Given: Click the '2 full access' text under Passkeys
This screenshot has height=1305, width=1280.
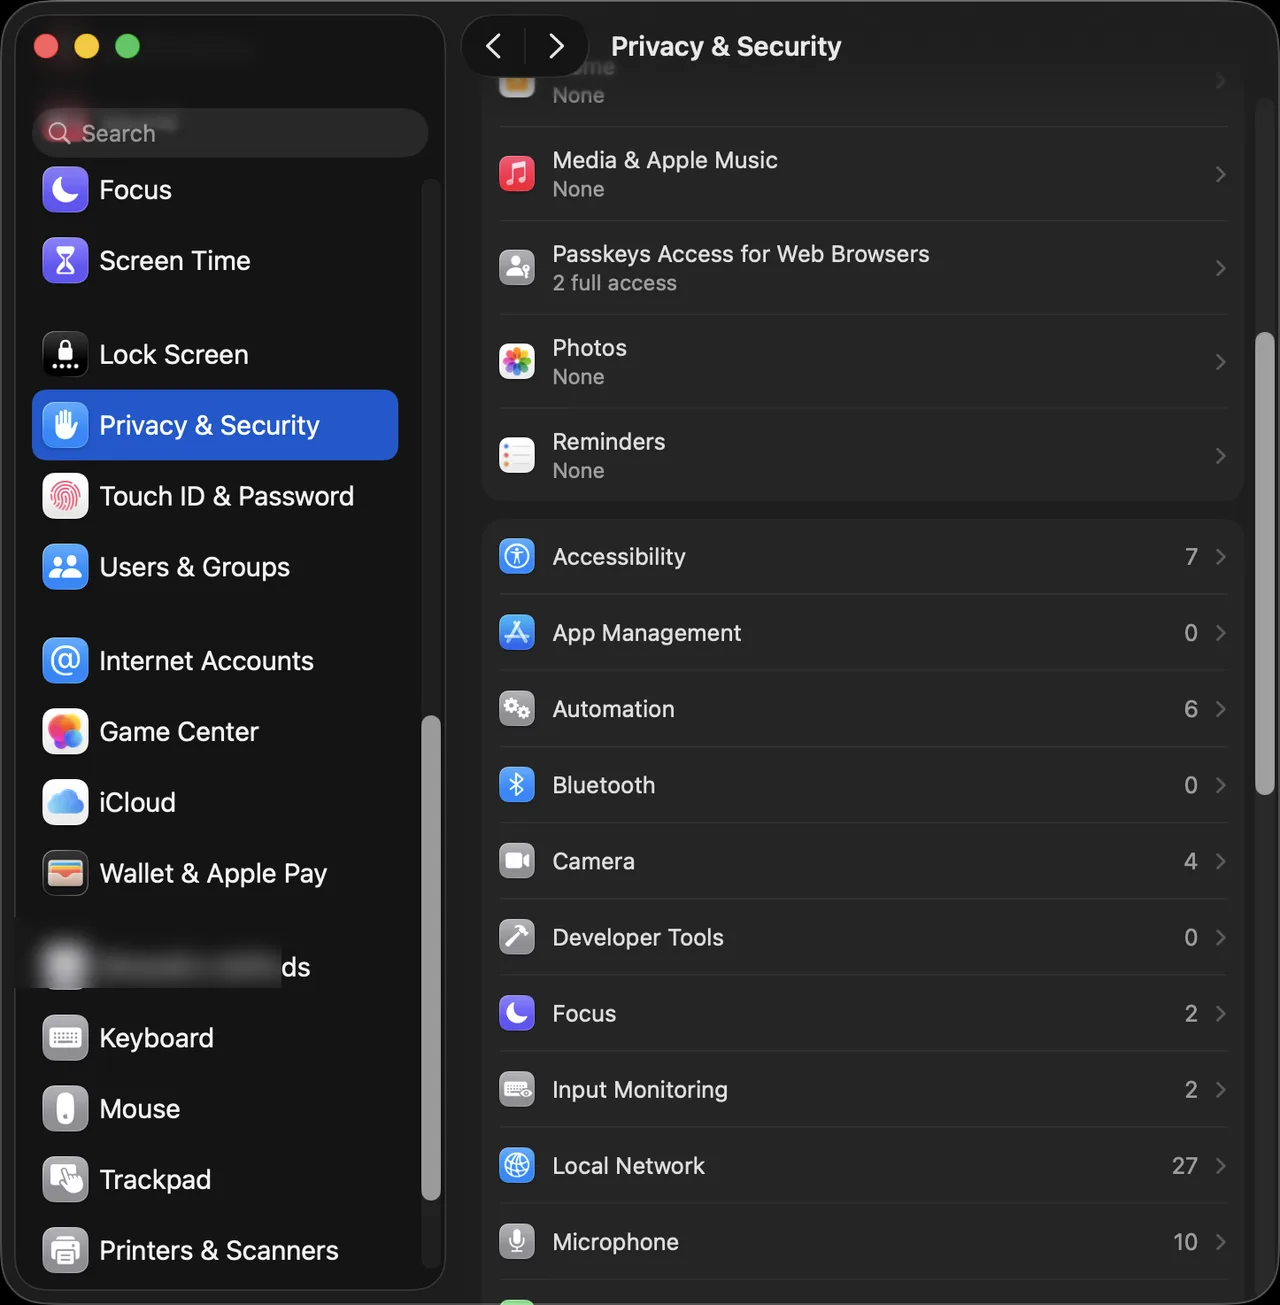Looking at the screenshot, I should click(x=615, y=283).
